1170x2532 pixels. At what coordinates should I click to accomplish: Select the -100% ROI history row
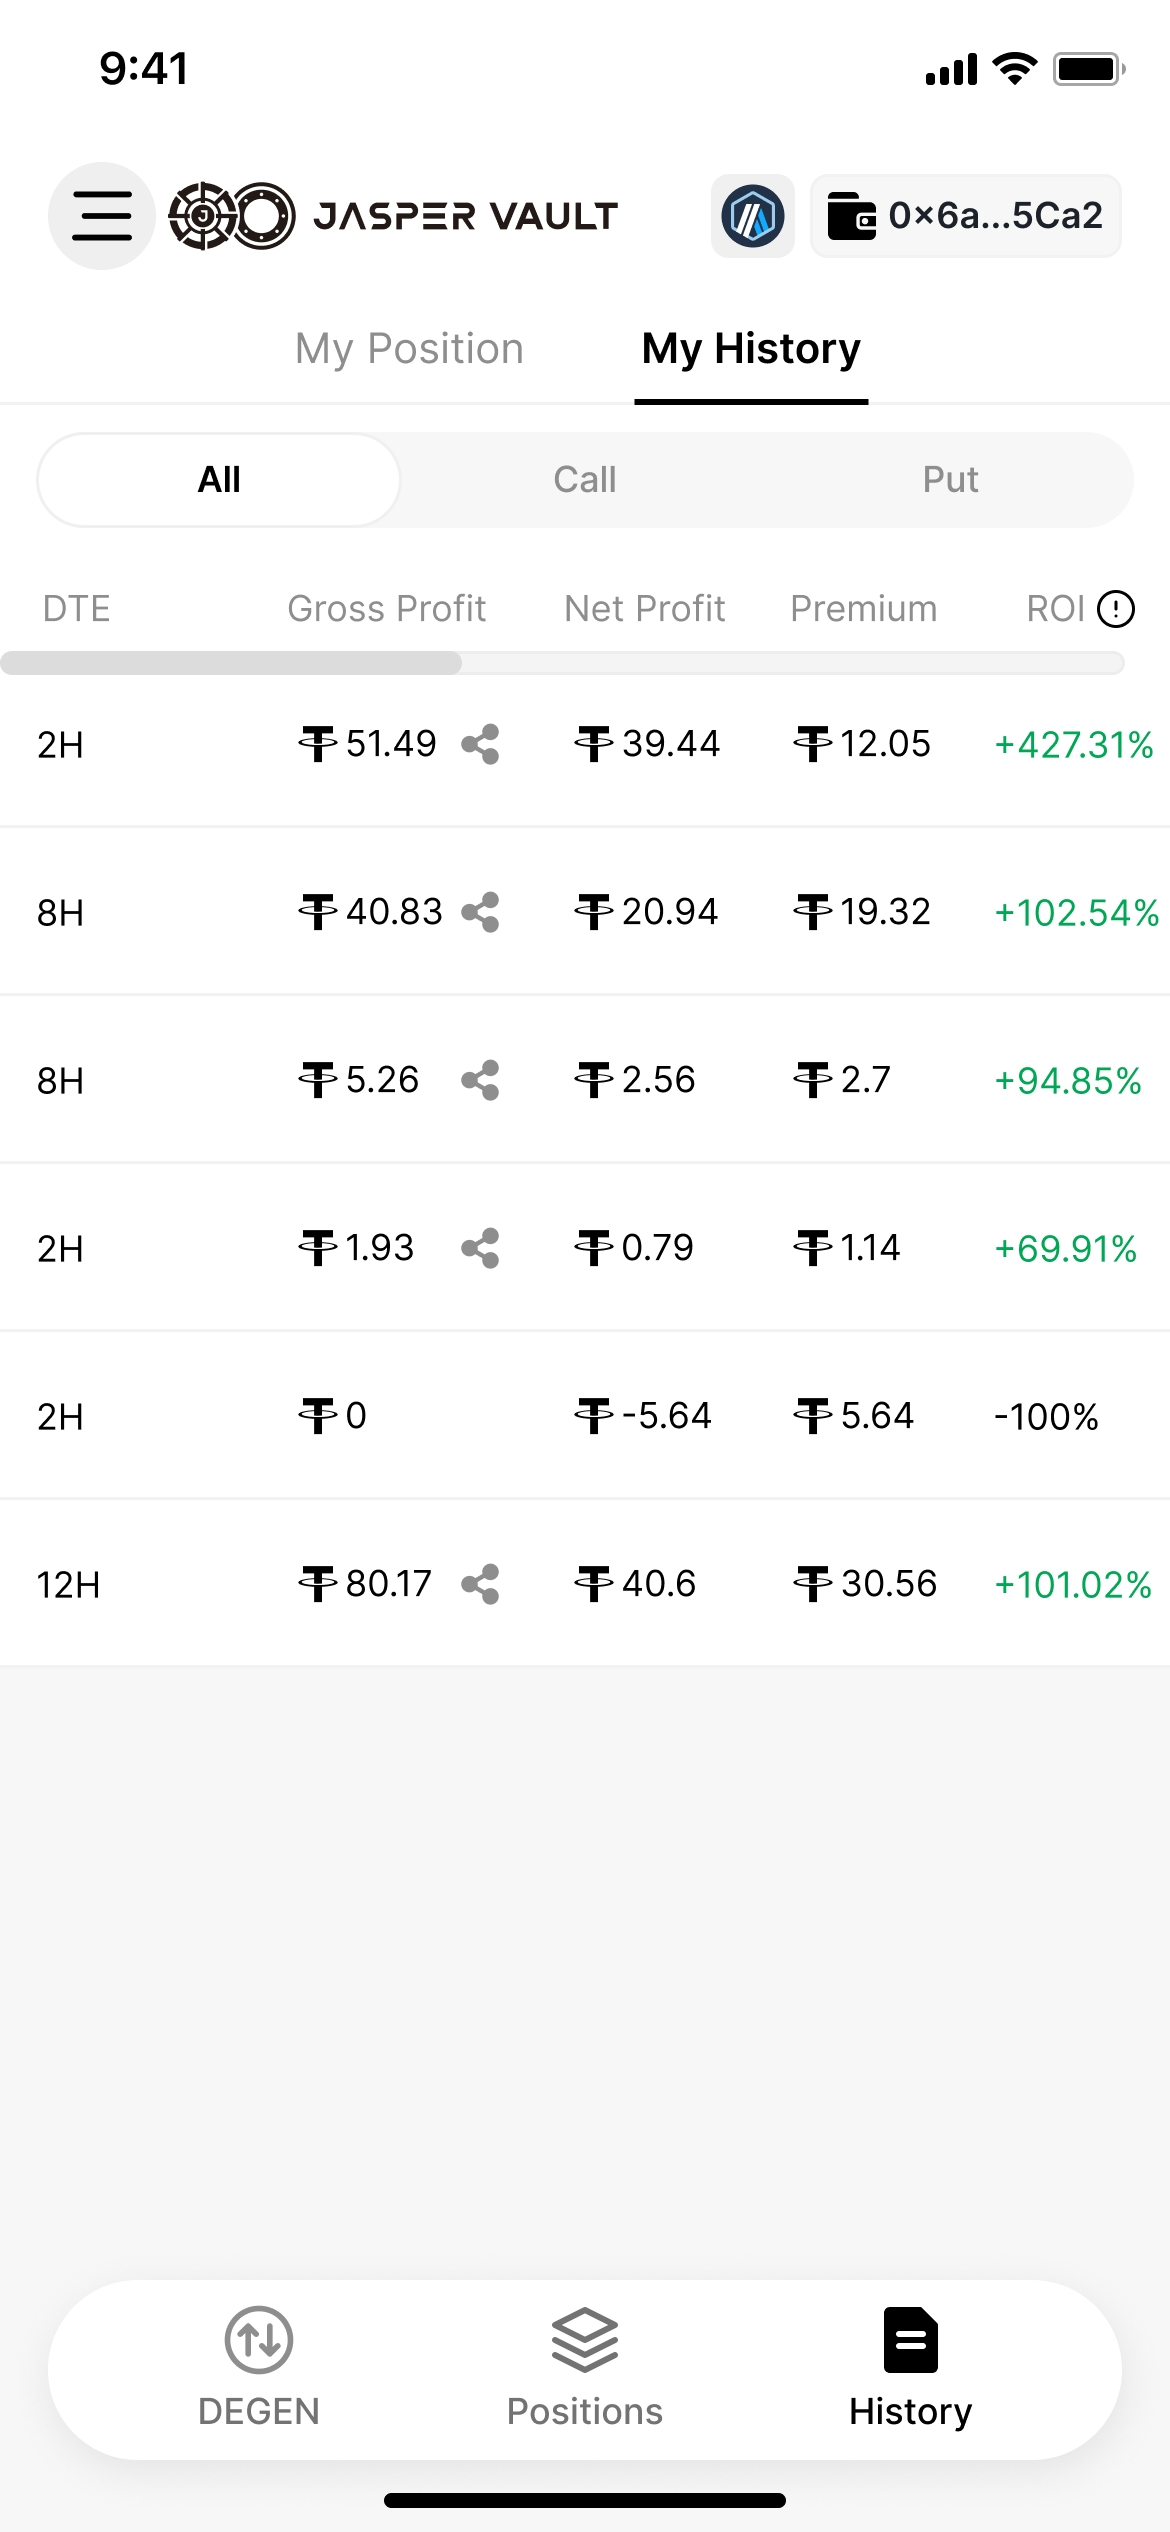coord(585,1416)
